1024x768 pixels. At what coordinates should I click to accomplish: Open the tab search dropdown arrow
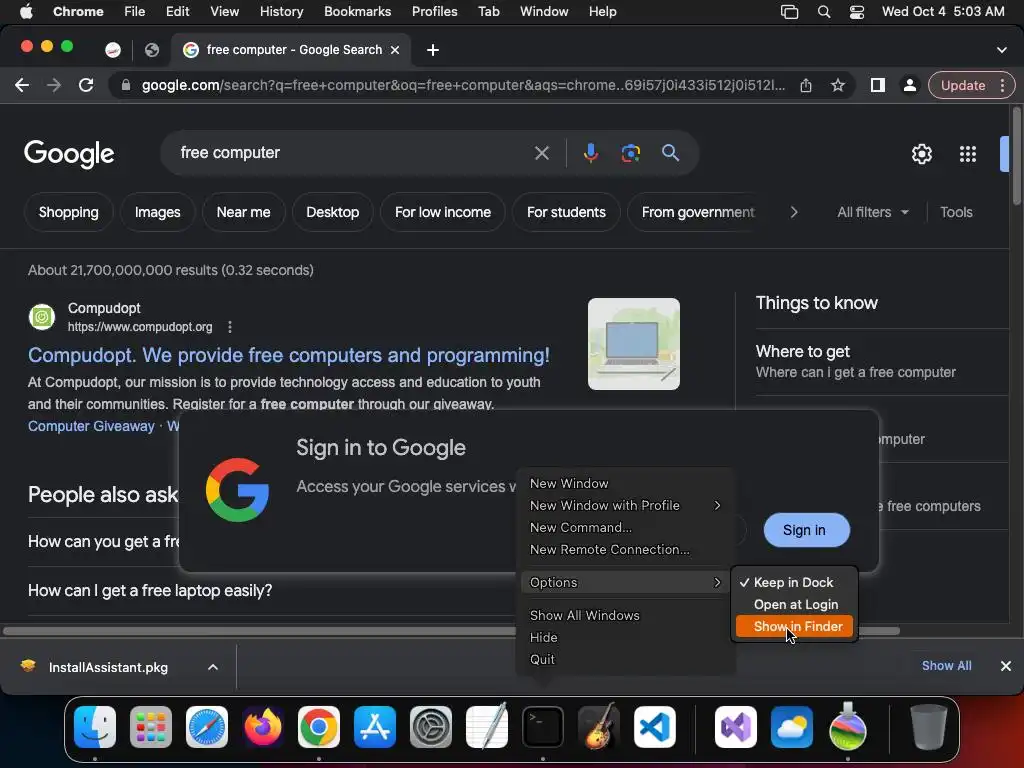[1001, 50]
